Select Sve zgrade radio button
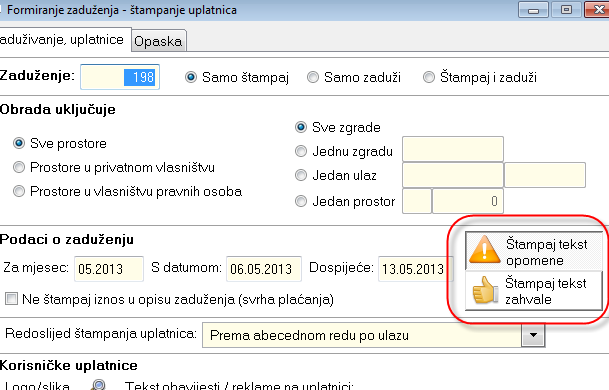Screen dimensions: 609x390 click(x=301, y=127)
